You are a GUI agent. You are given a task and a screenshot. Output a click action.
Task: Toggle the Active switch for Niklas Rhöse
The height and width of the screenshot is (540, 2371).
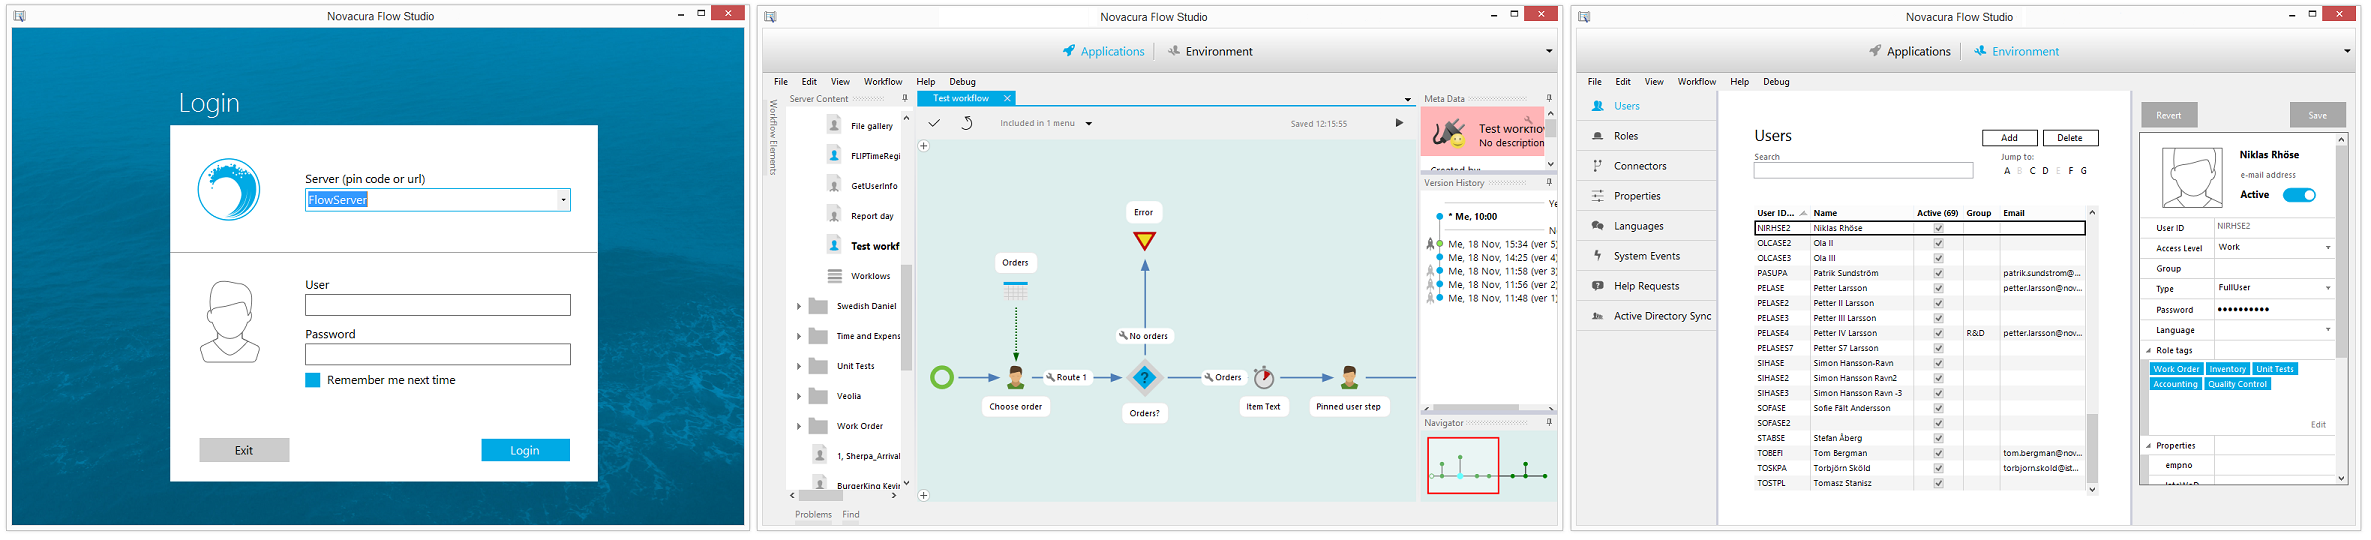coord(2299,195)
